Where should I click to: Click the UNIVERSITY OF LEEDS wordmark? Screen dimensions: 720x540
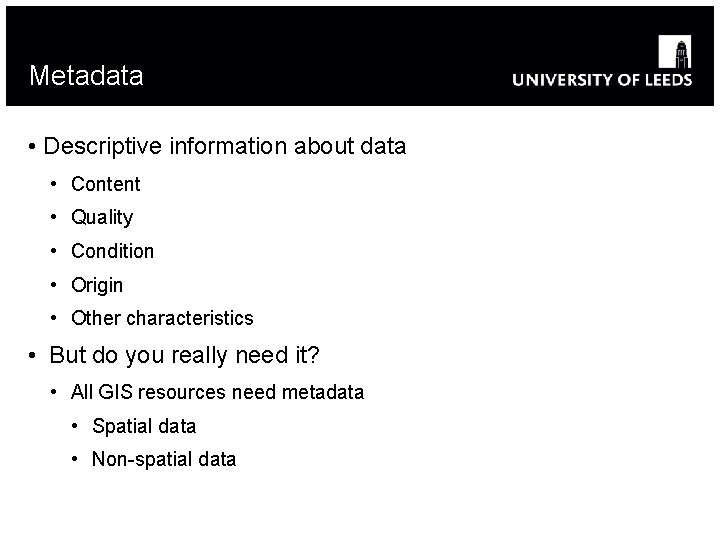(x=602, y=80)
